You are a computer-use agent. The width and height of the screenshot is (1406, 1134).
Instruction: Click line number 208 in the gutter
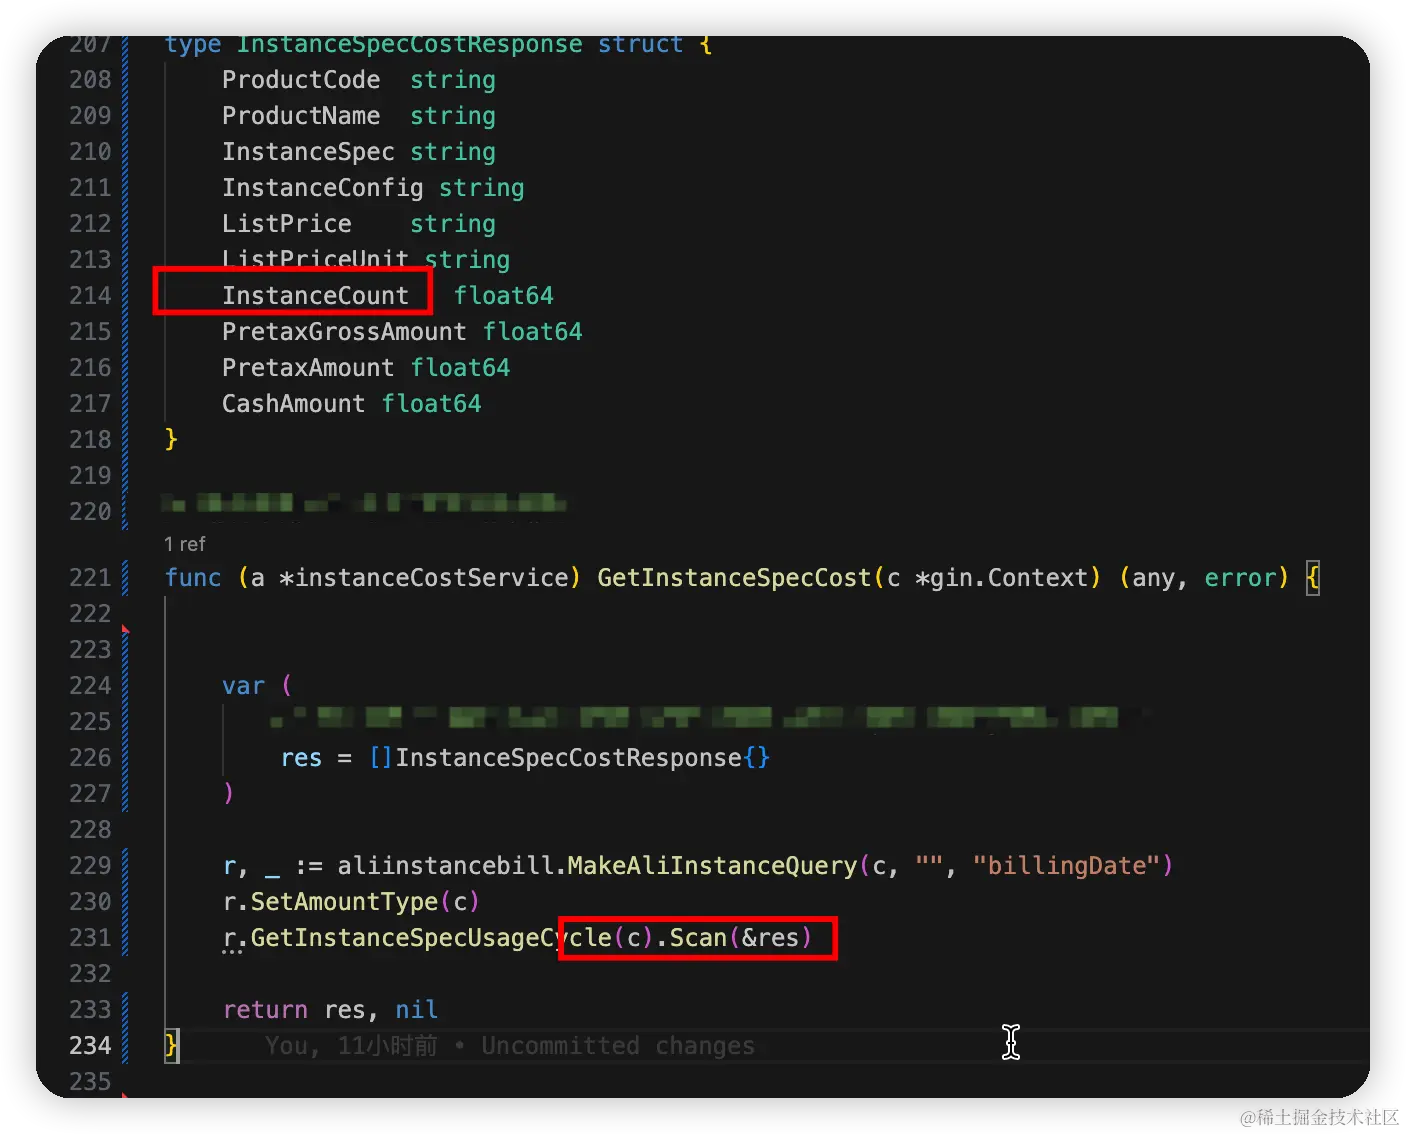point(90,80)
